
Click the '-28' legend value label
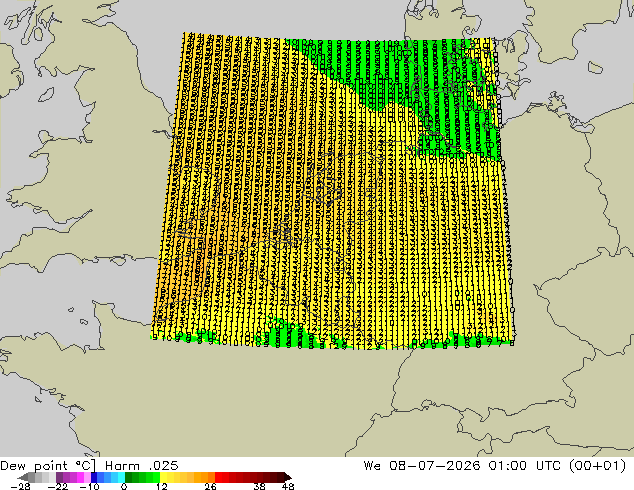pos(20,486)
